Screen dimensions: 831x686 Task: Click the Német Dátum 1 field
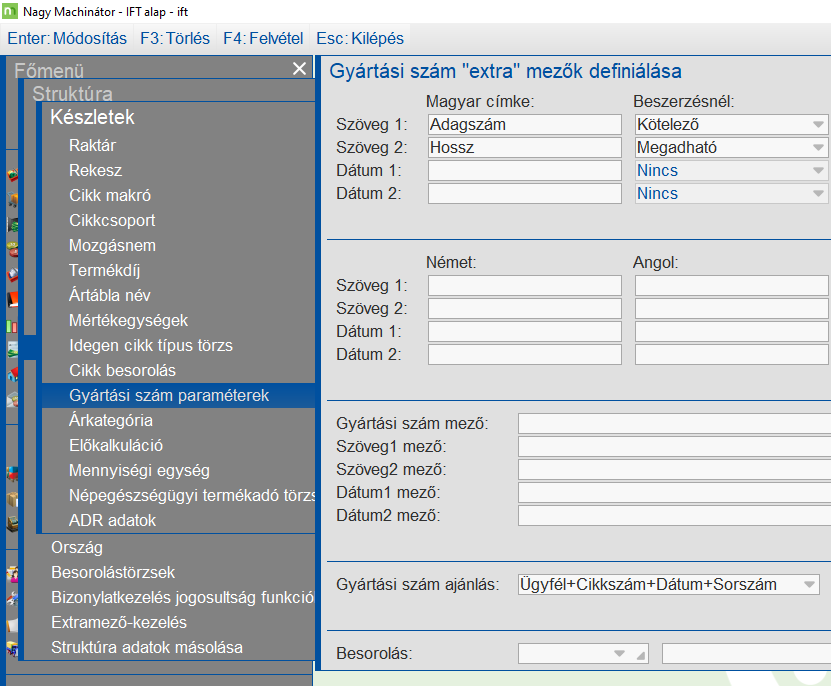tap(525, 331)
